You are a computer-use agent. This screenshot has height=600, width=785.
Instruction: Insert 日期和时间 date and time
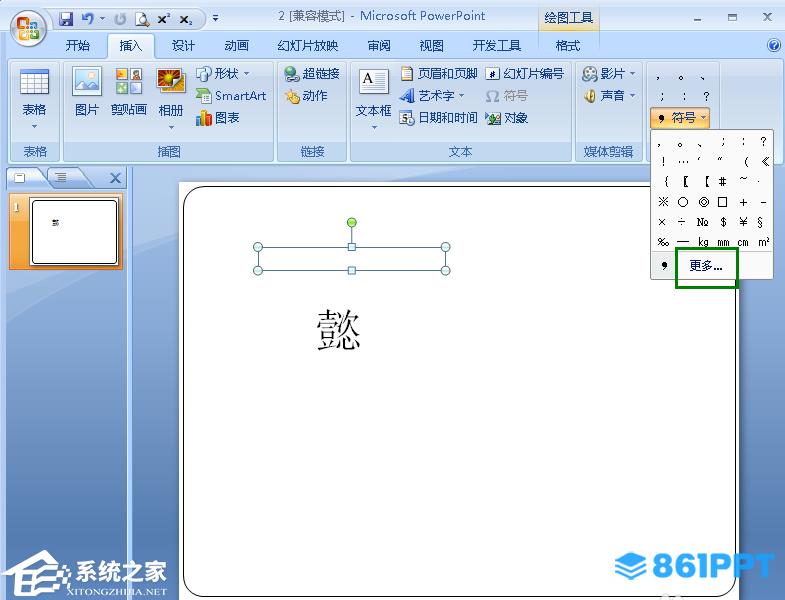point(438,118)
